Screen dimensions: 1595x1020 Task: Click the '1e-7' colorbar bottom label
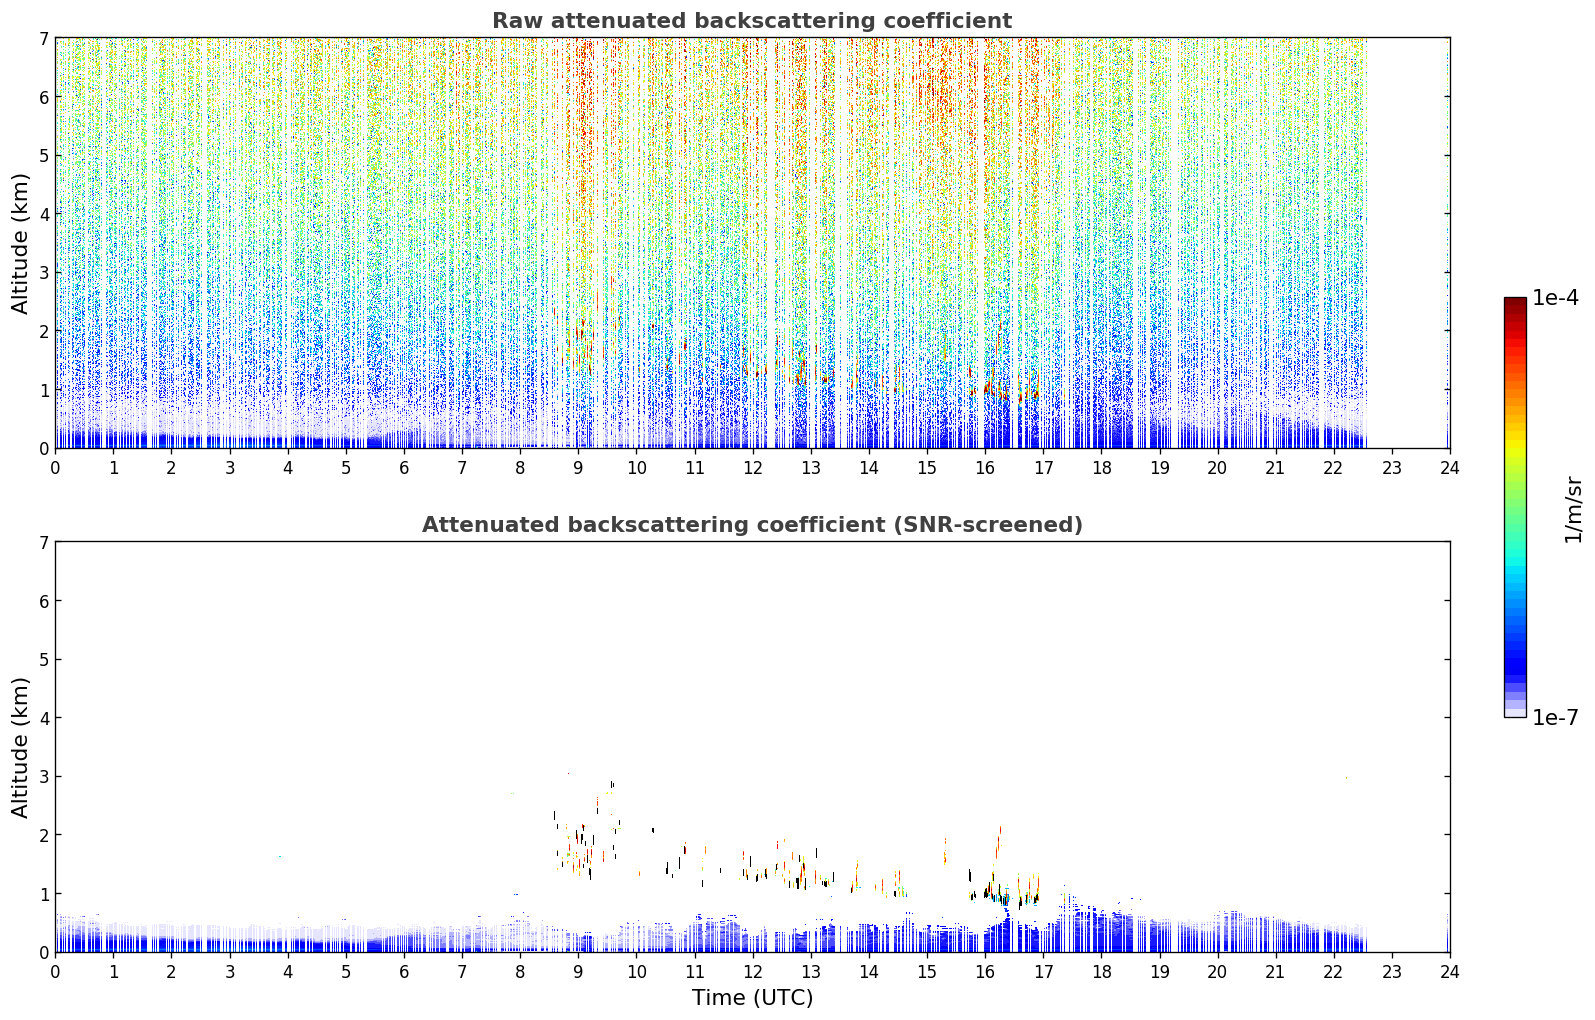[1555, 717]
